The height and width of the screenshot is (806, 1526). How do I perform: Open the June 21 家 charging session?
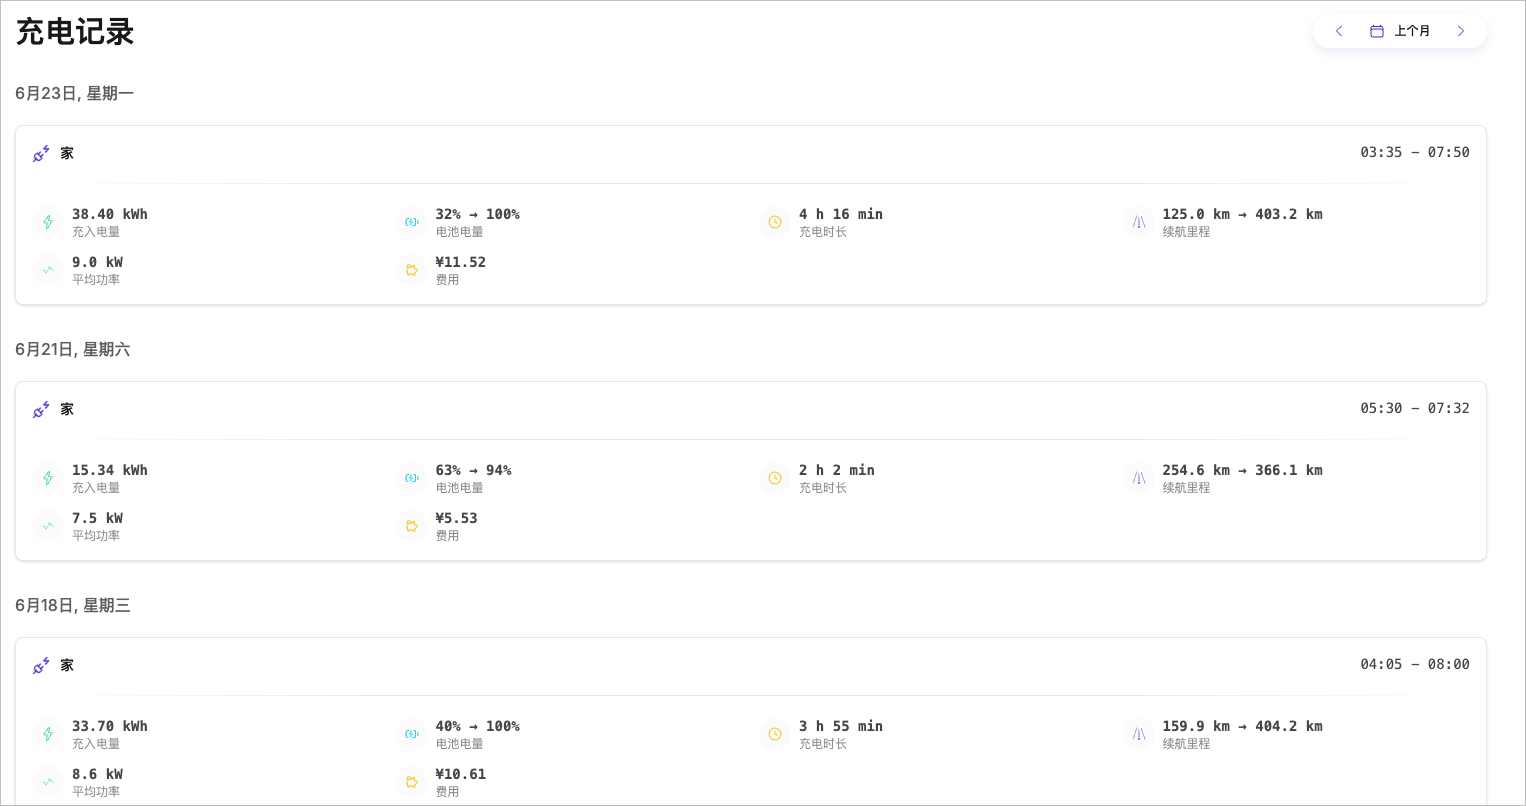coord(67,409)
